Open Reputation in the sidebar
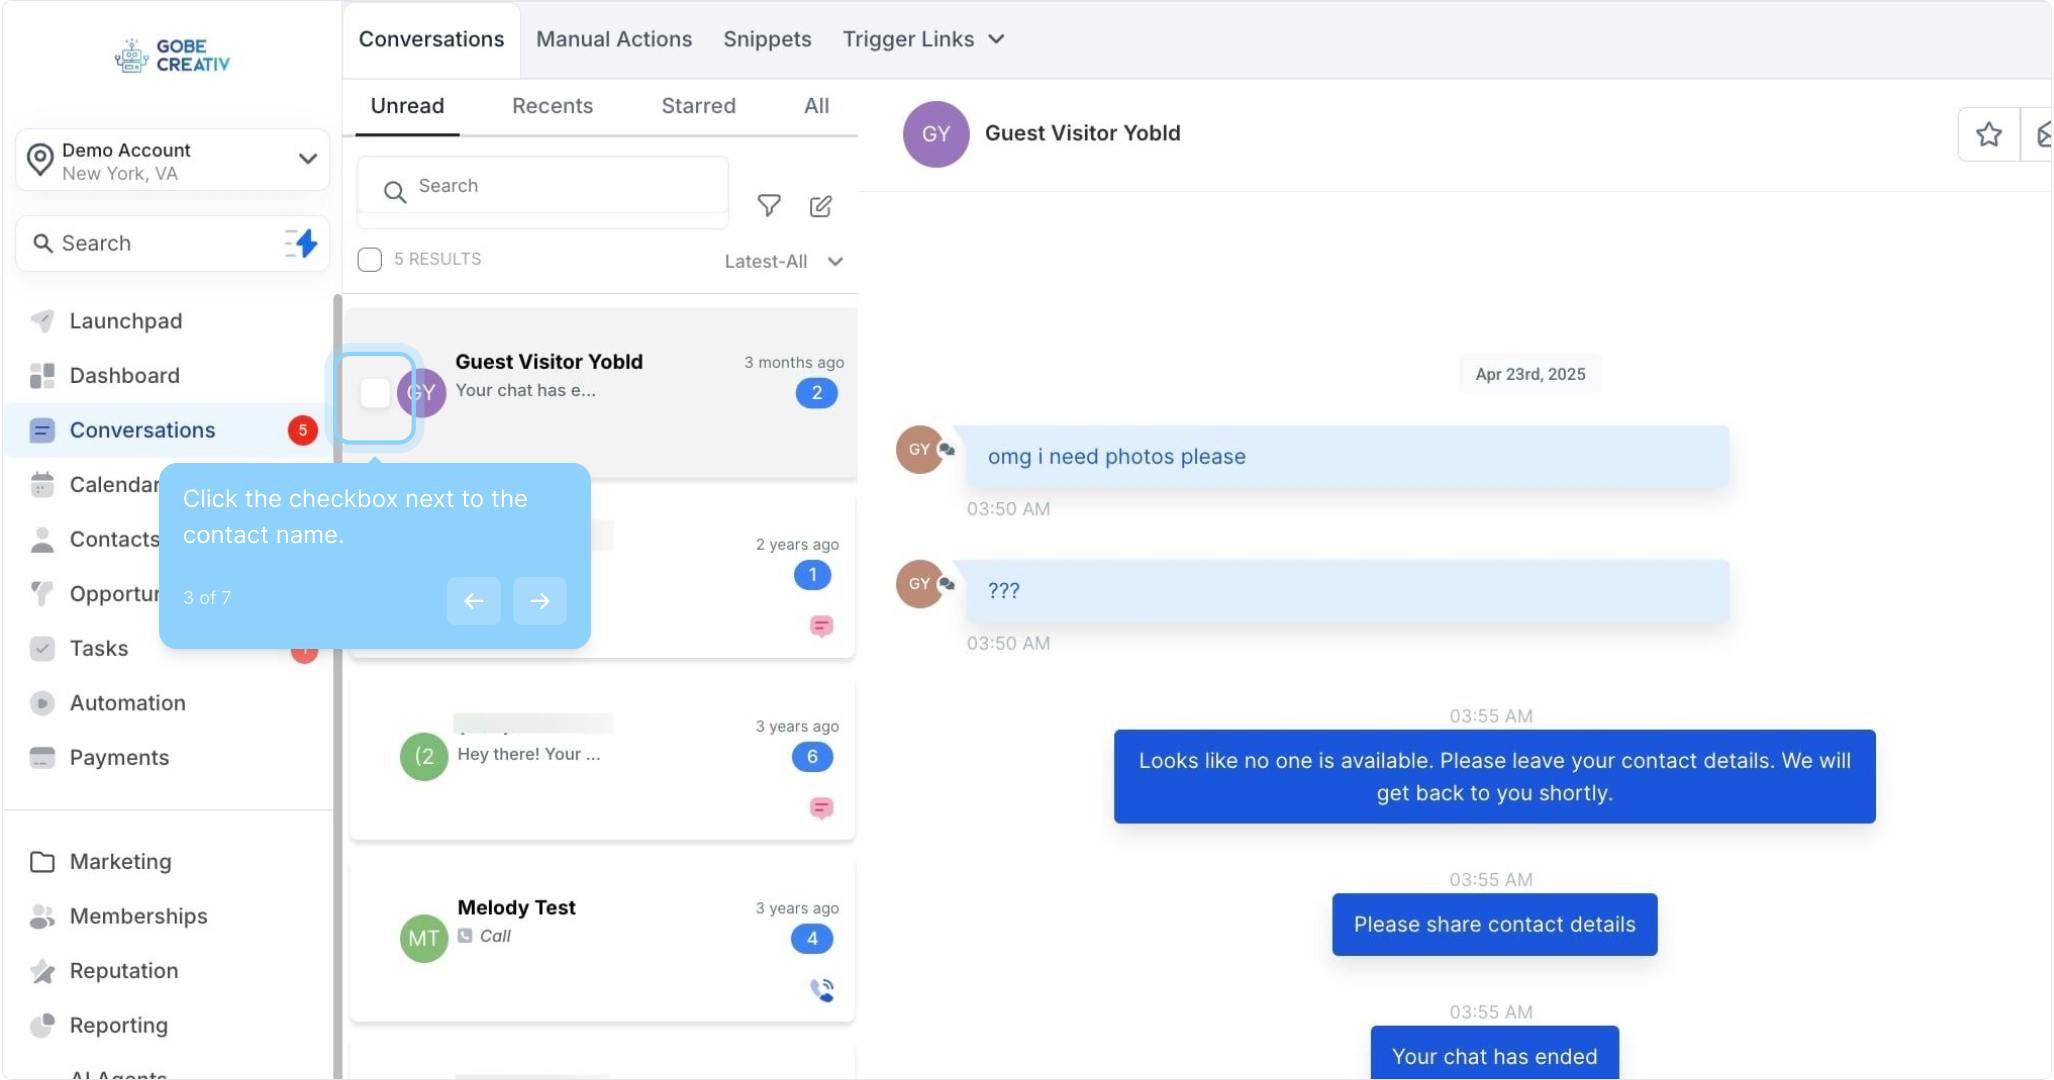The width and height of the screenshot is (2054, 1080). [123, 971]
